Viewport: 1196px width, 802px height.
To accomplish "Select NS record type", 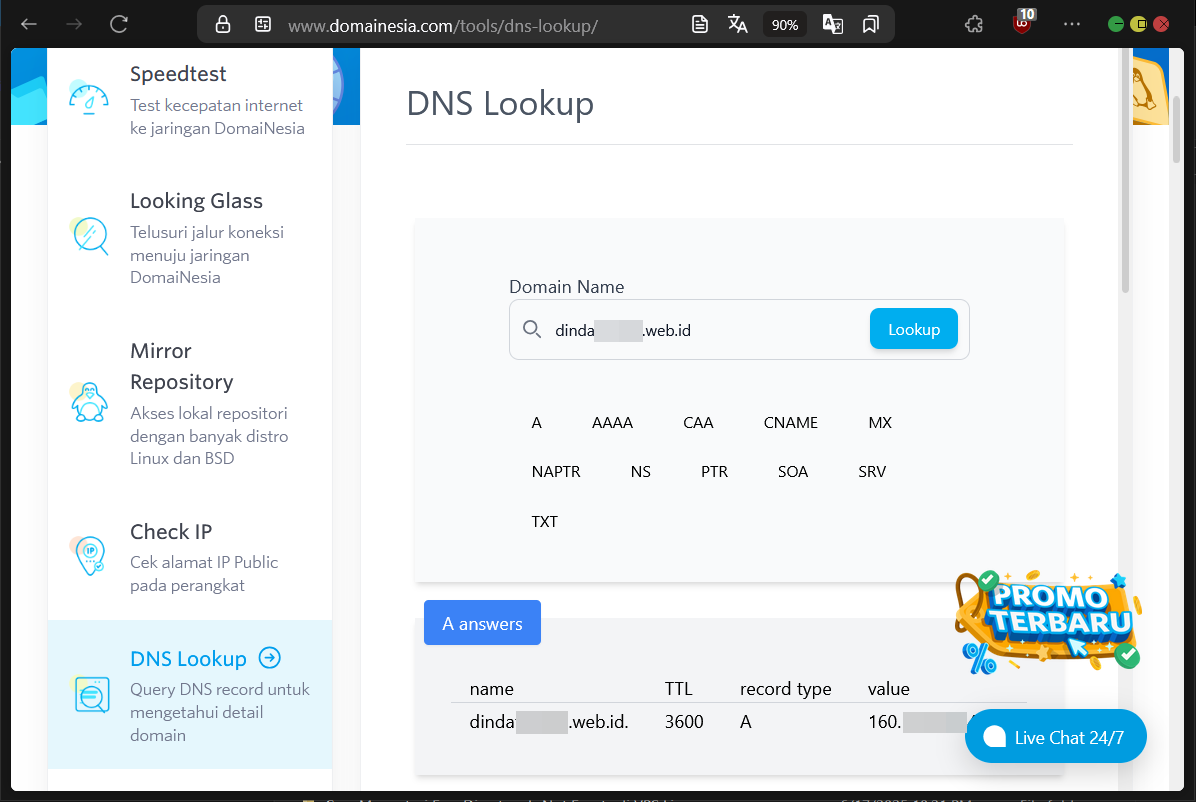I will click(641, 472).
